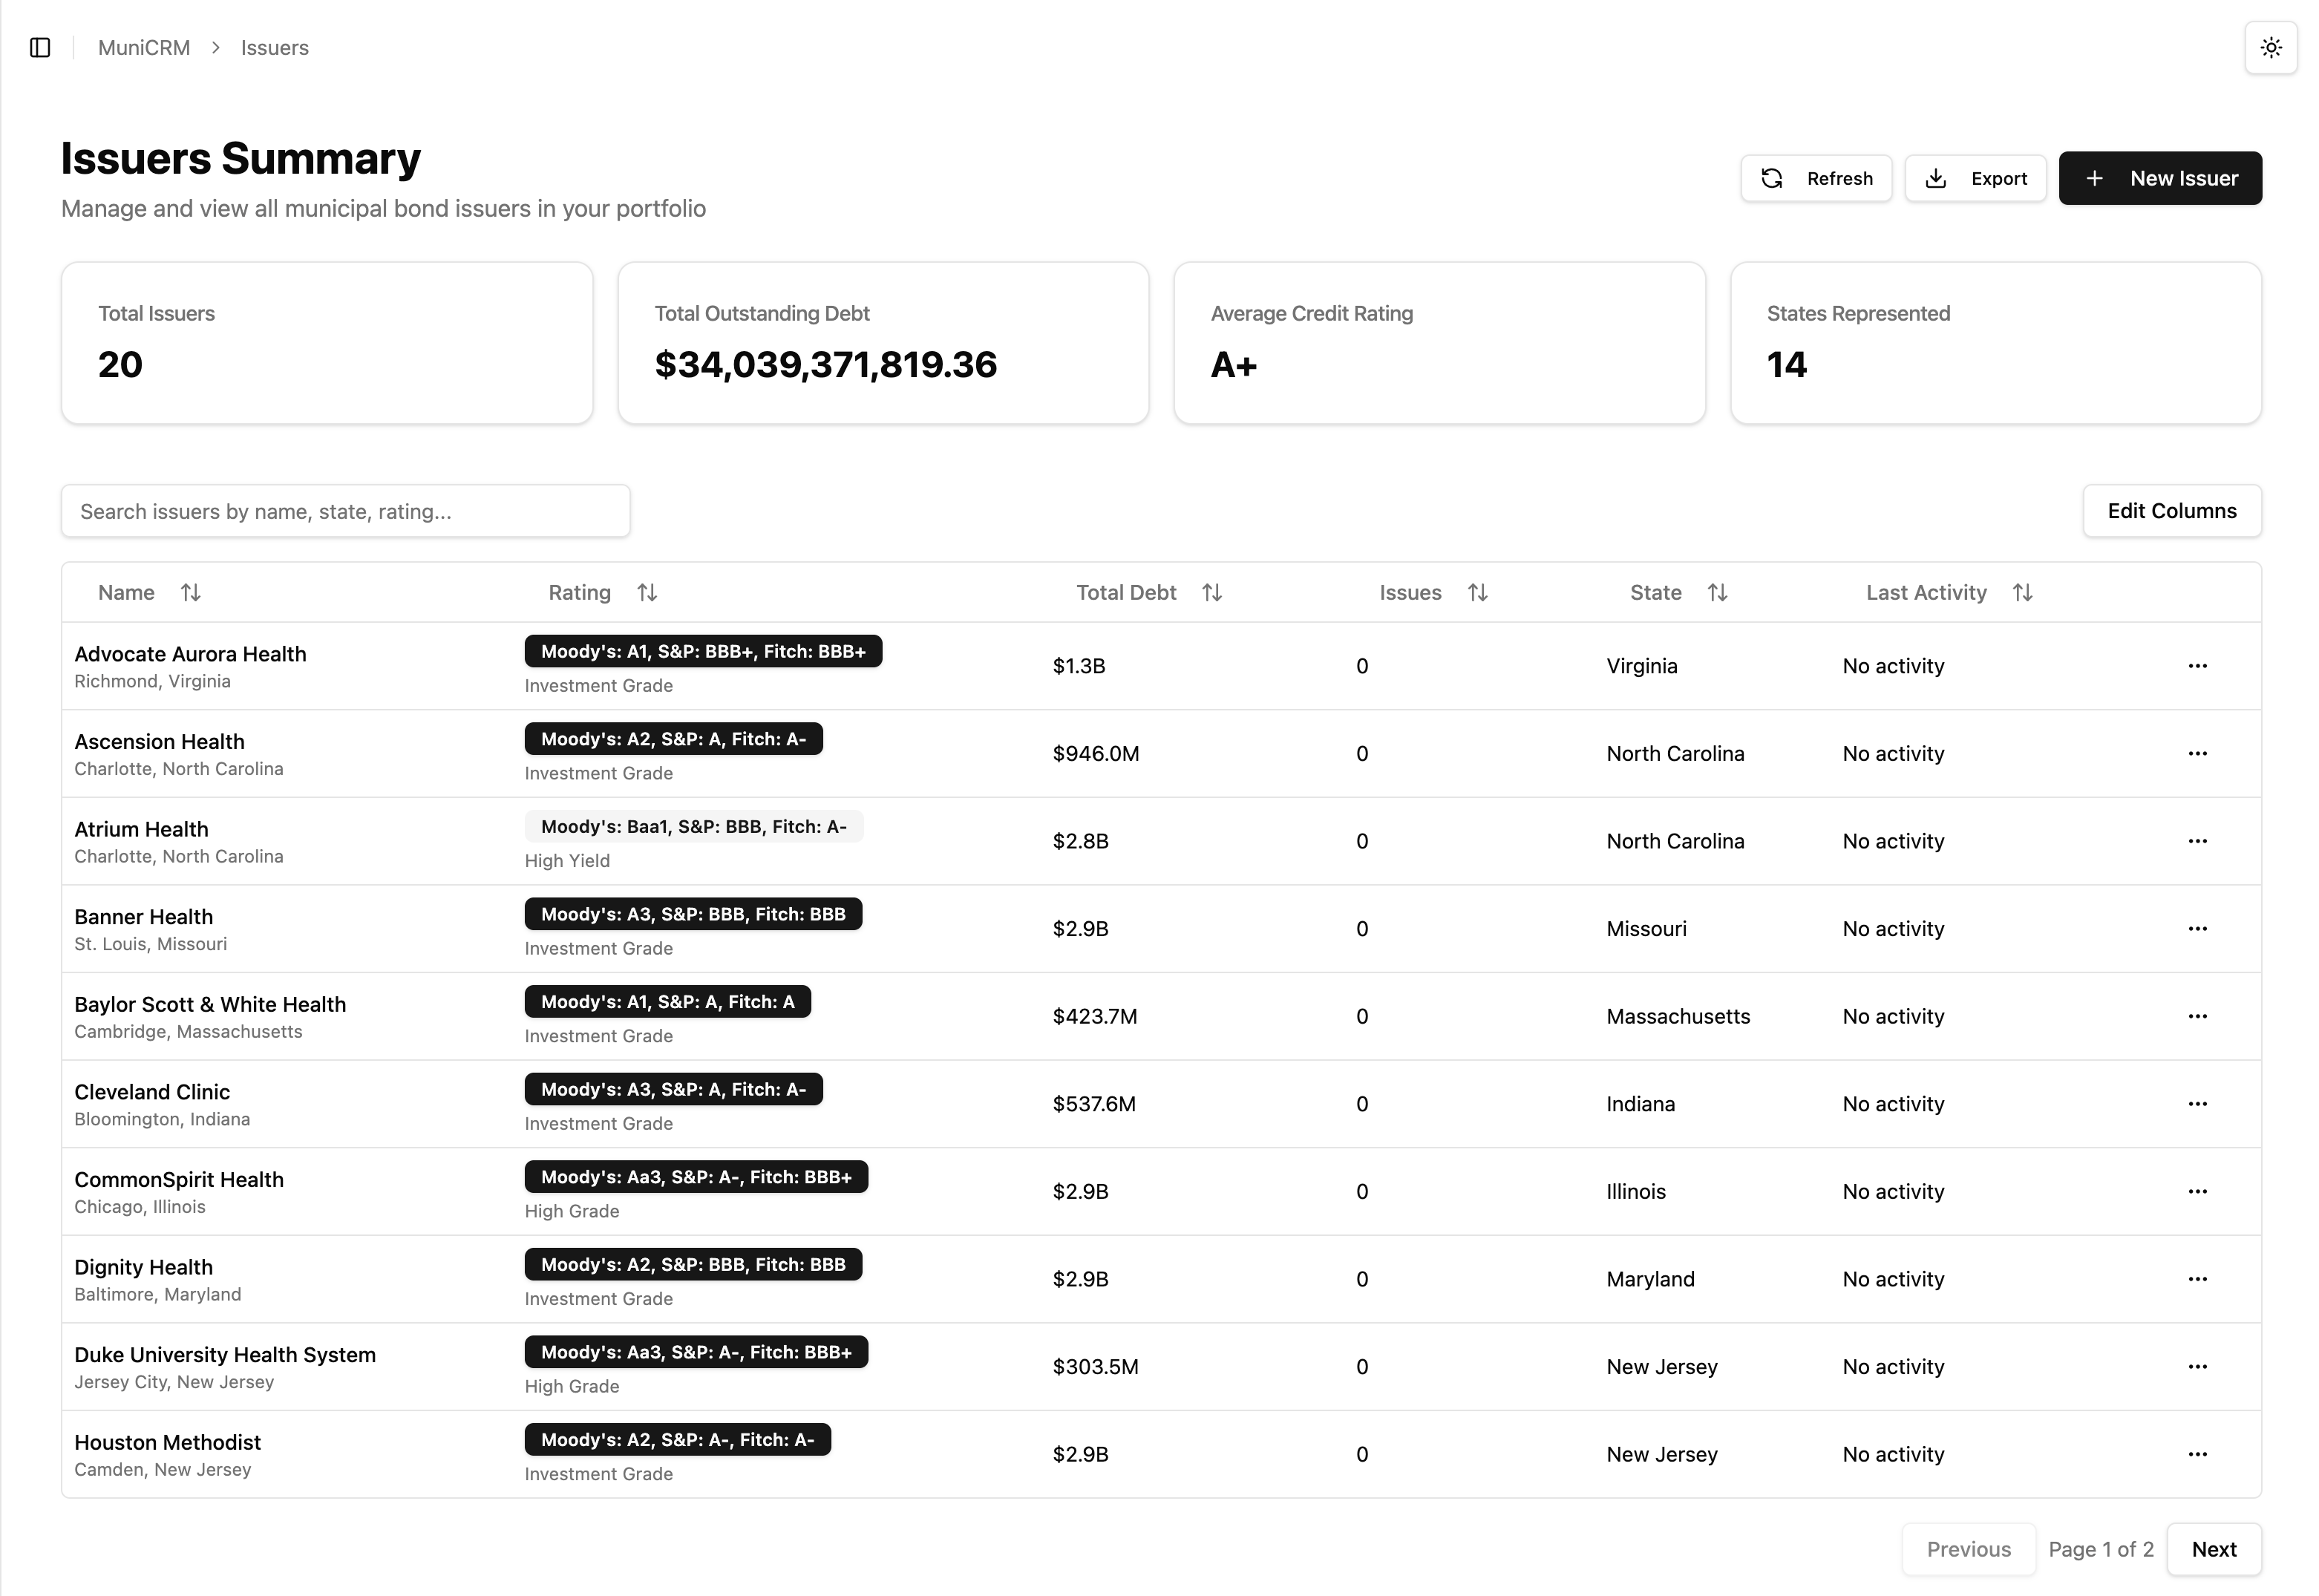Image resolution: width=2319 pixels, height=1596 pixels.
Task: Open actions menu for Advocate Aurora Health
Action: (x=2197, y=666)
